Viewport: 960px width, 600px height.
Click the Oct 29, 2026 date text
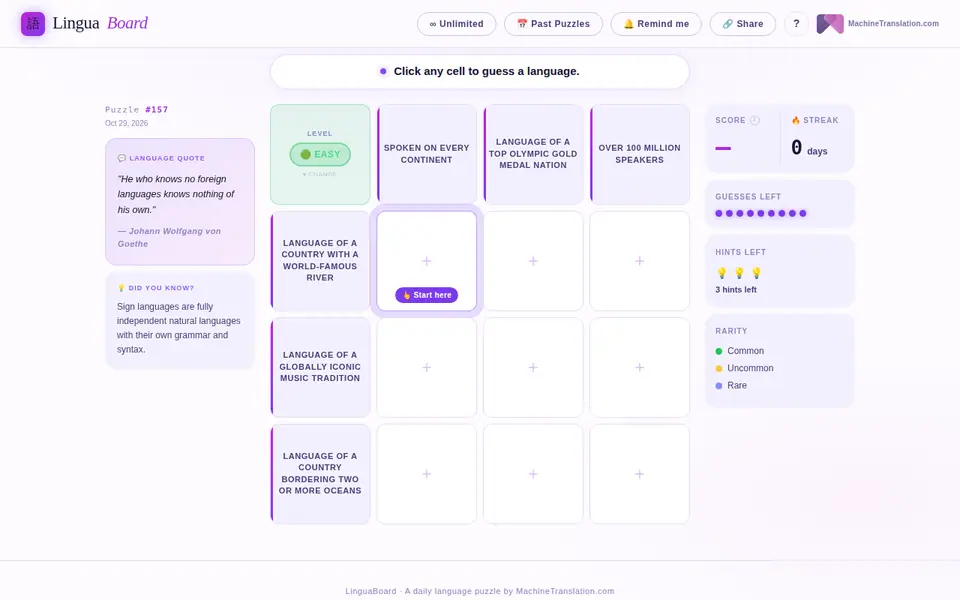pyautogui.click(x=126, y=123)
